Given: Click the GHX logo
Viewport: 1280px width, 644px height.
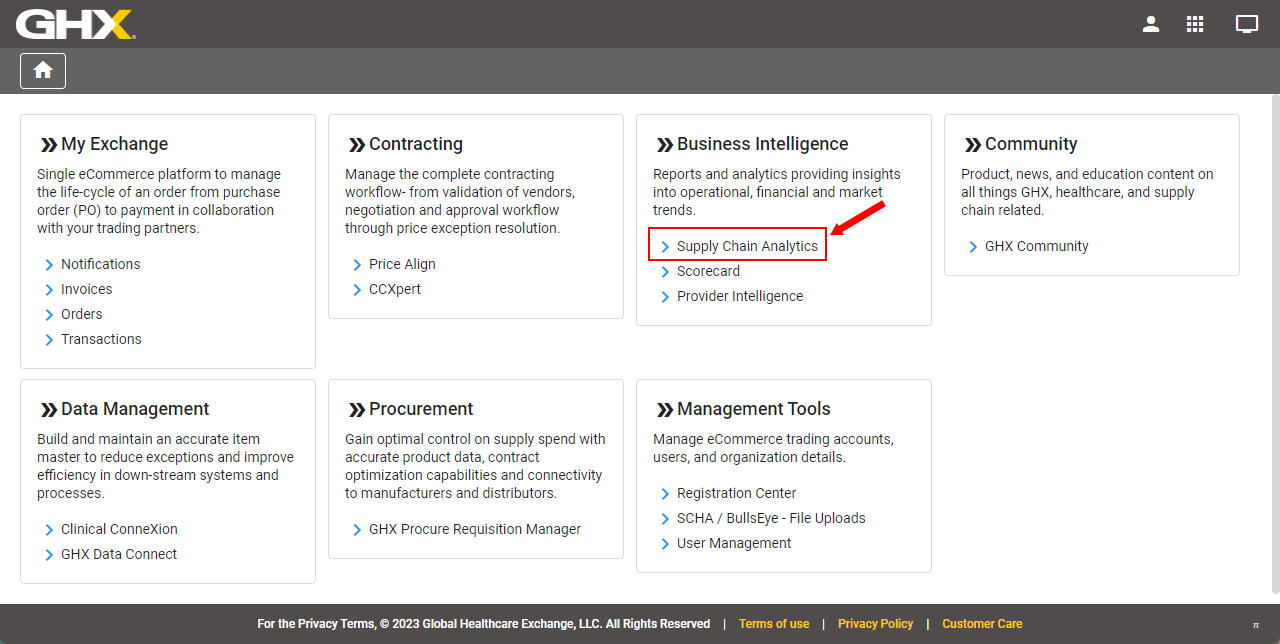Looking at the screenshot, I should 75,24.
